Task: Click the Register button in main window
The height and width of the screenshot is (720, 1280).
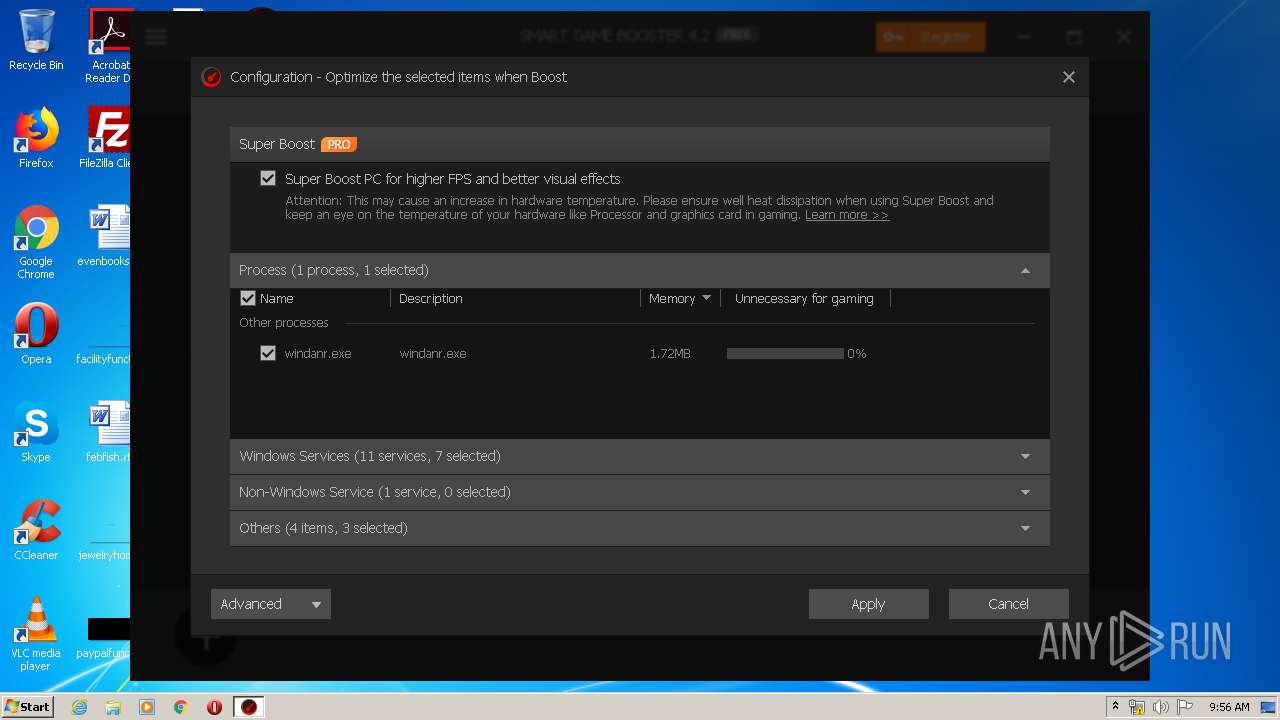Action: pyautogui.click(x=930, y=37)
